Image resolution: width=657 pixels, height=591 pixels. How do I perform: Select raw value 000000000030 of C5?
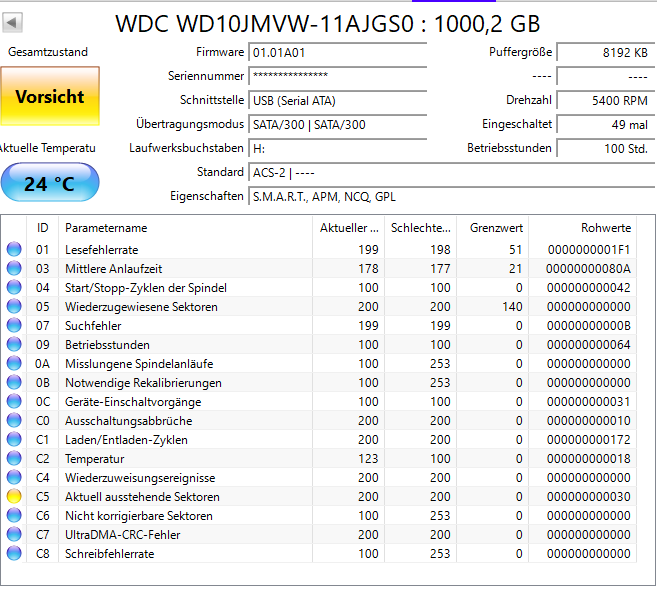pos(588,497)
